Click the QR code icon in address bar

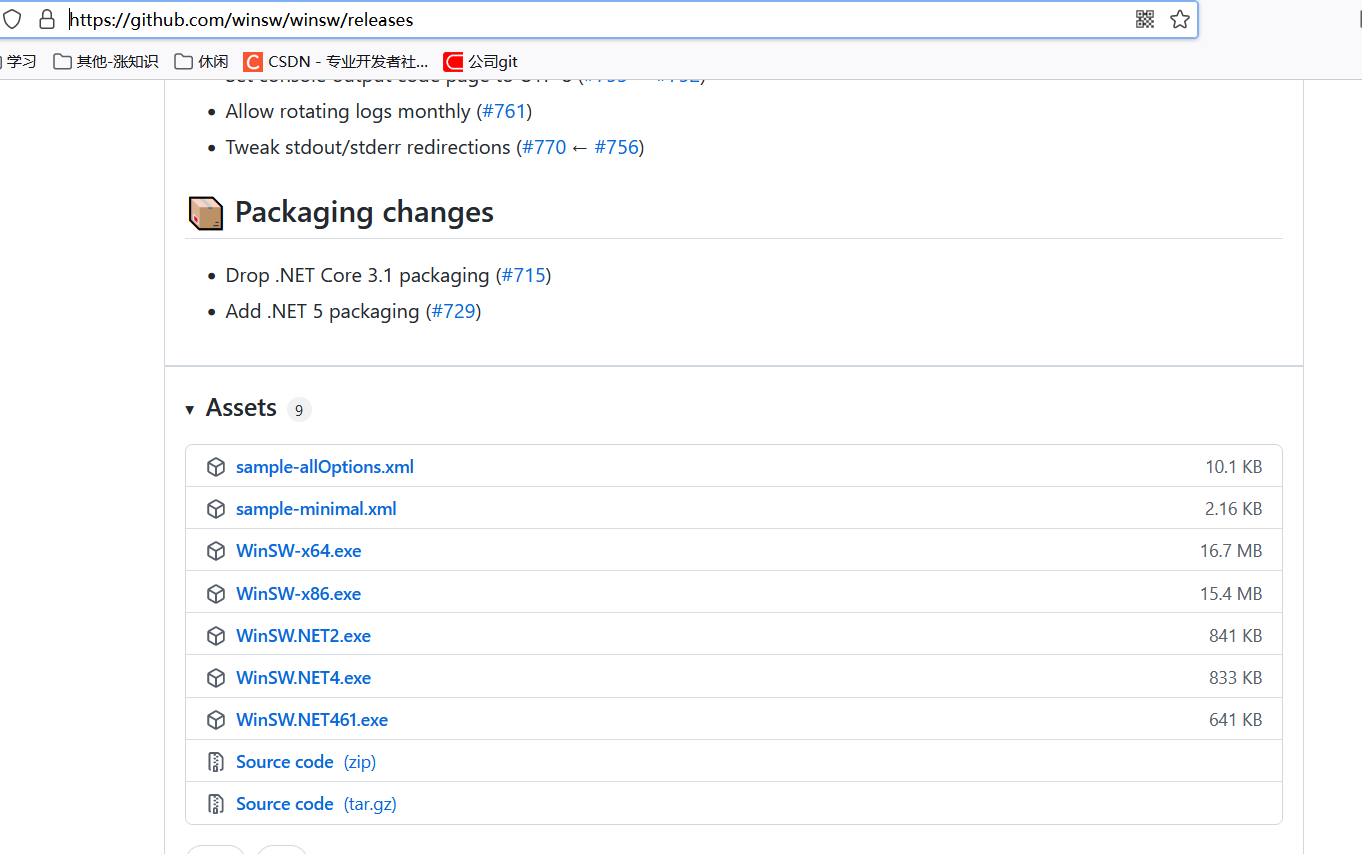(1145, 19)
